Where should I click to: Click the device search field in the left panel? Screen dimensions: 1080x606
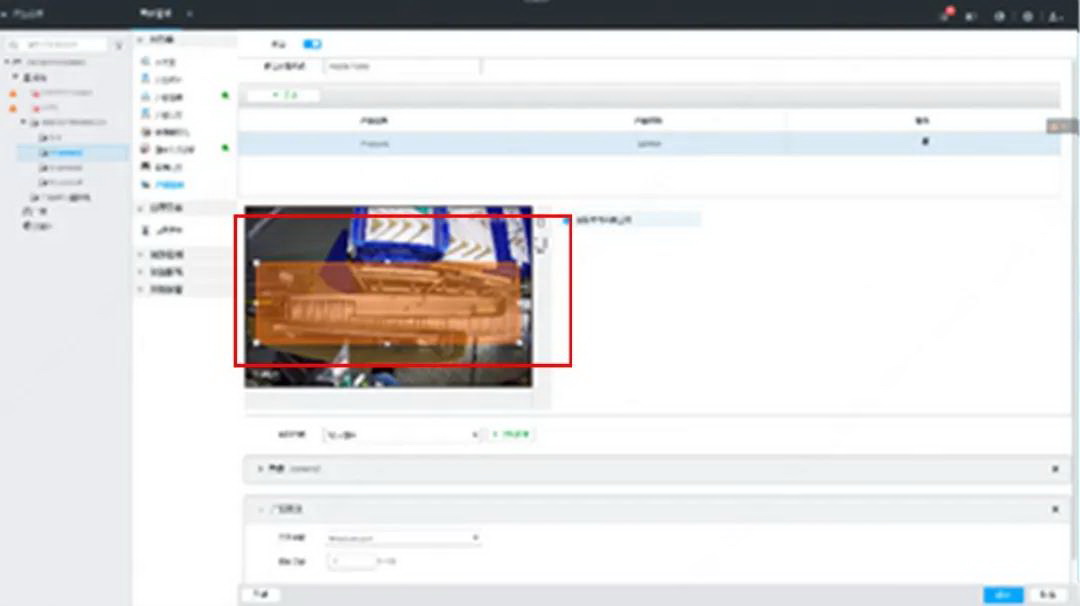click(x=64, y=45)
